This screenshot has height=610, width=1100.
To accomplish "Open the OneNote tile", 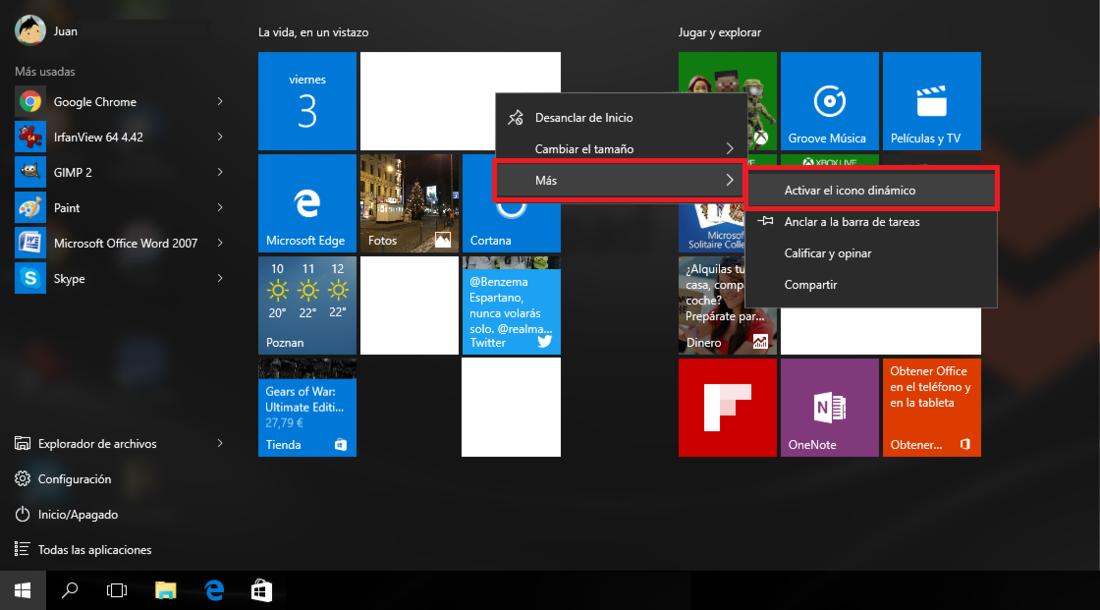I will [x=830, y=407].
